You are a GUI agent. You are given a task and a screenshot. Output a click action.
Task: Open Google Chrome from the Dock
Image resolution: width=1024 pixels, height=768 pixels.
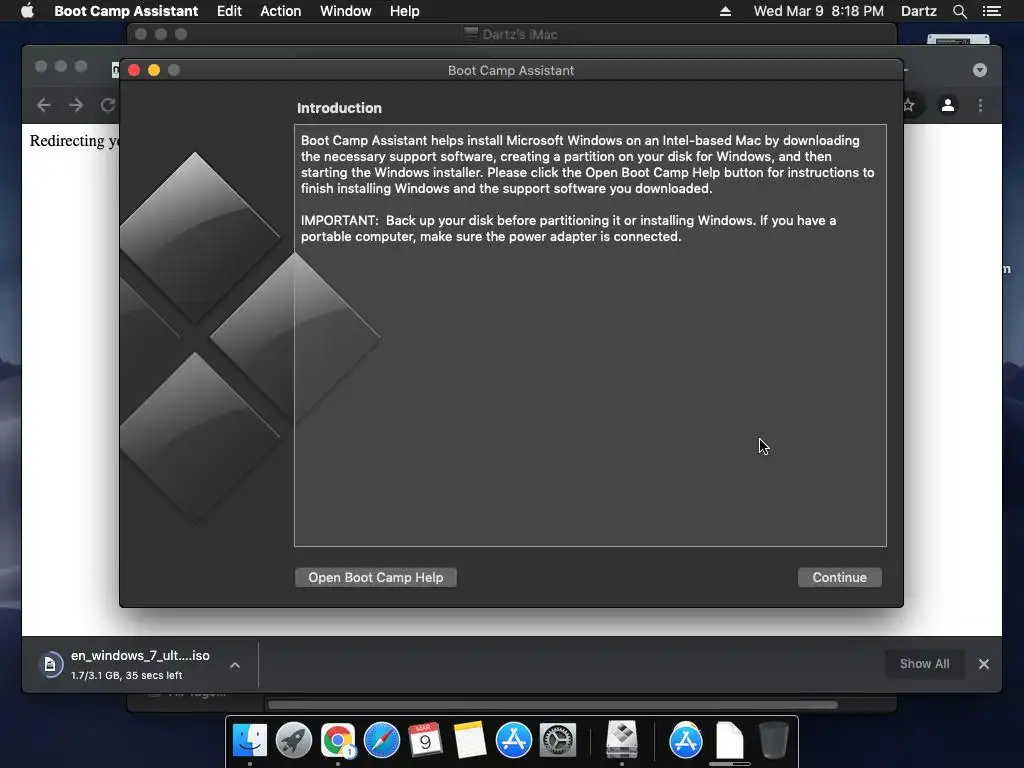[x=337, y=740]
